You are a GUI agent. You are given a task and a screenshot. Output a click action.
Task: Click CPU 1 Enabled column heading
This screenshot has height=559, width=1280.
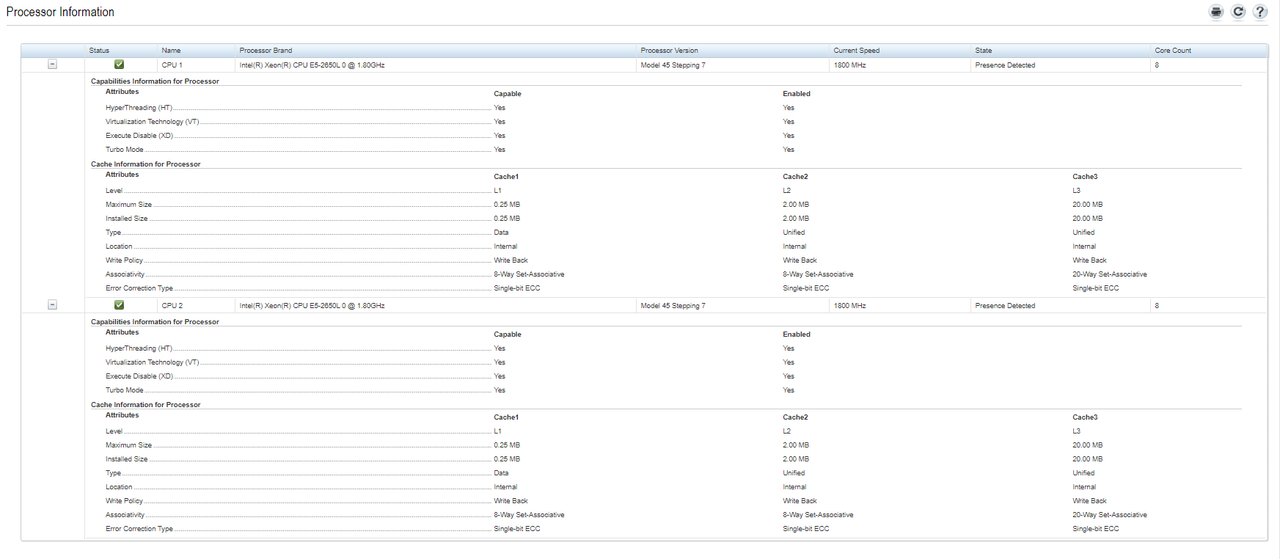tap(797, 93)
